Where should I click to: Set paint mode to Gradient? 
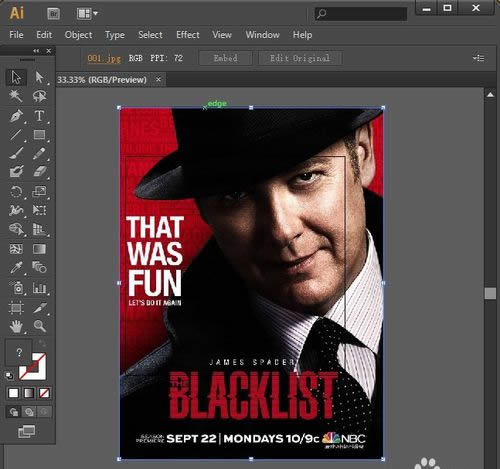tap(29, 393)
